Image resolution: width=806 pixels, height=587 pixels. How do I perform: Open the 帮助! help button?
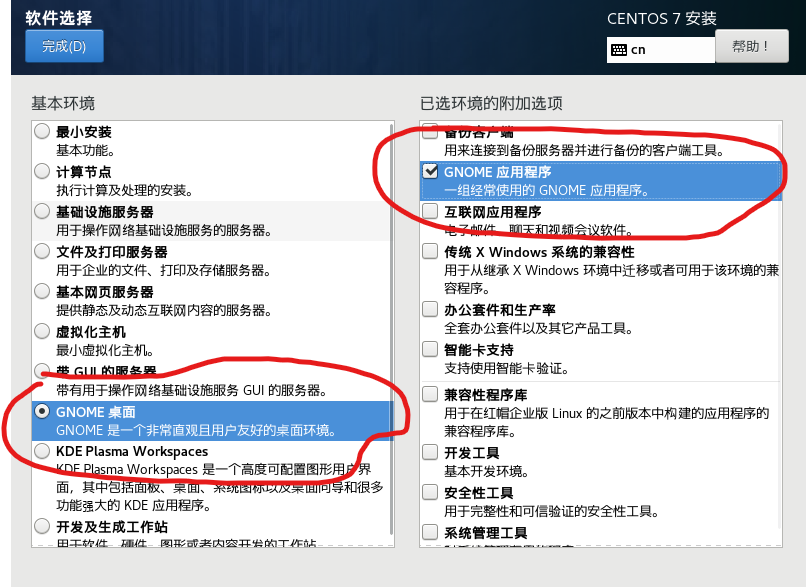click(x=752, y=46)
